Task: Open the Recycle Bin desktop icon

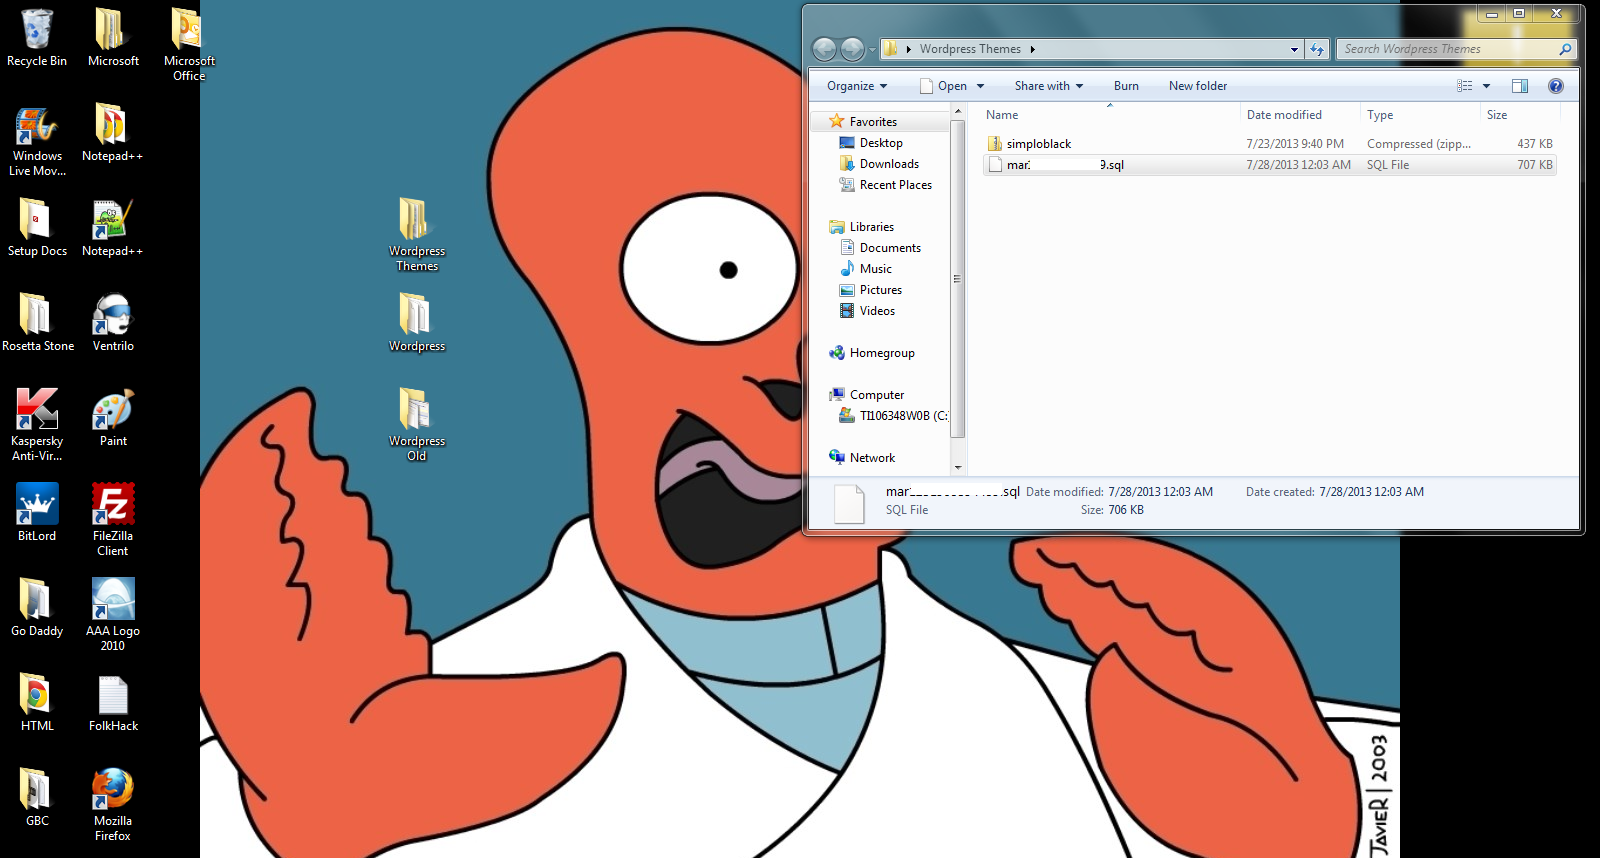Action: click(37, 38)
